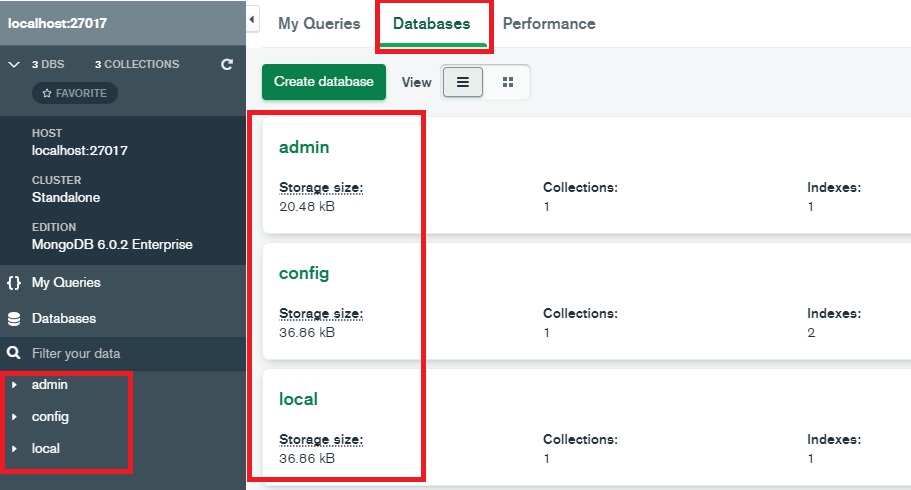Select local in the sidebar tree
This screenshot has width=911, height=490.
pyautogui.click(x=45, y=449)
